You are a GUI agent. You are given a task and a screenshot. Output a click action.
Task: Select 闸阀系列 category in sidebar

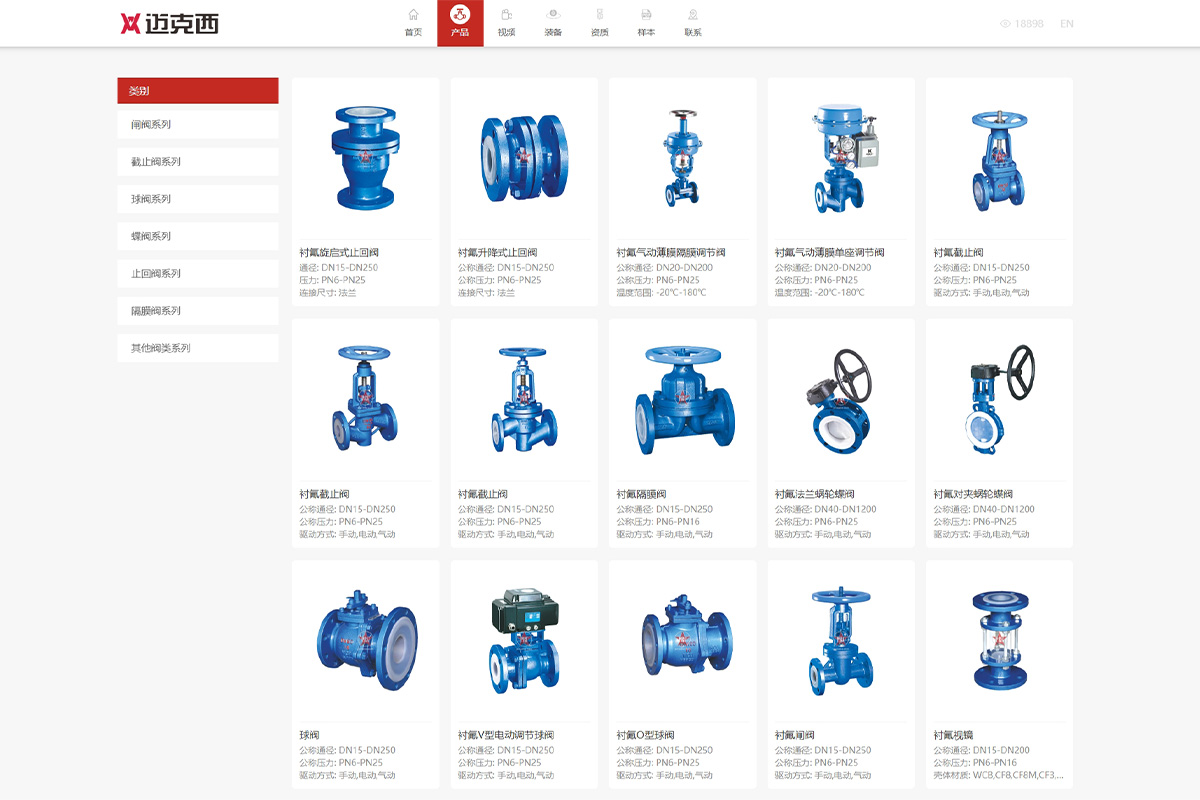click(x=198, y=125)
